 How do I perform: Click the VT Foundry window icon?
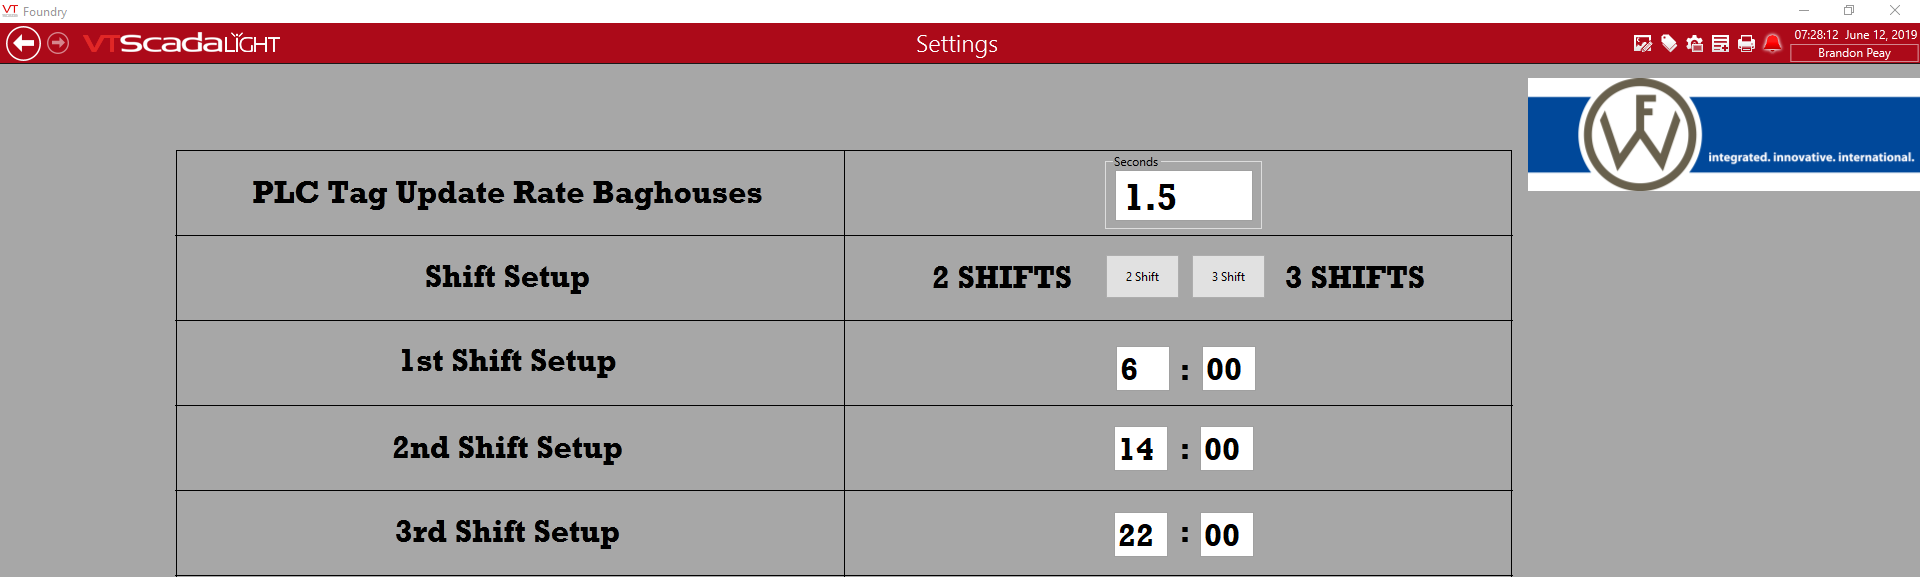pos(10,10)
